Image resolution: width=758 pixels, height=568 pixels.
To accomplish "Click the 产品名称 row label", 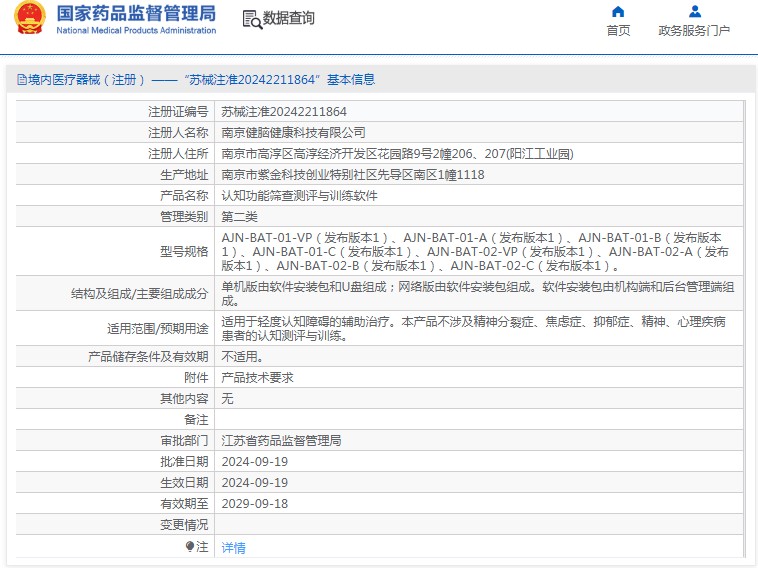I will coord(184,196).
